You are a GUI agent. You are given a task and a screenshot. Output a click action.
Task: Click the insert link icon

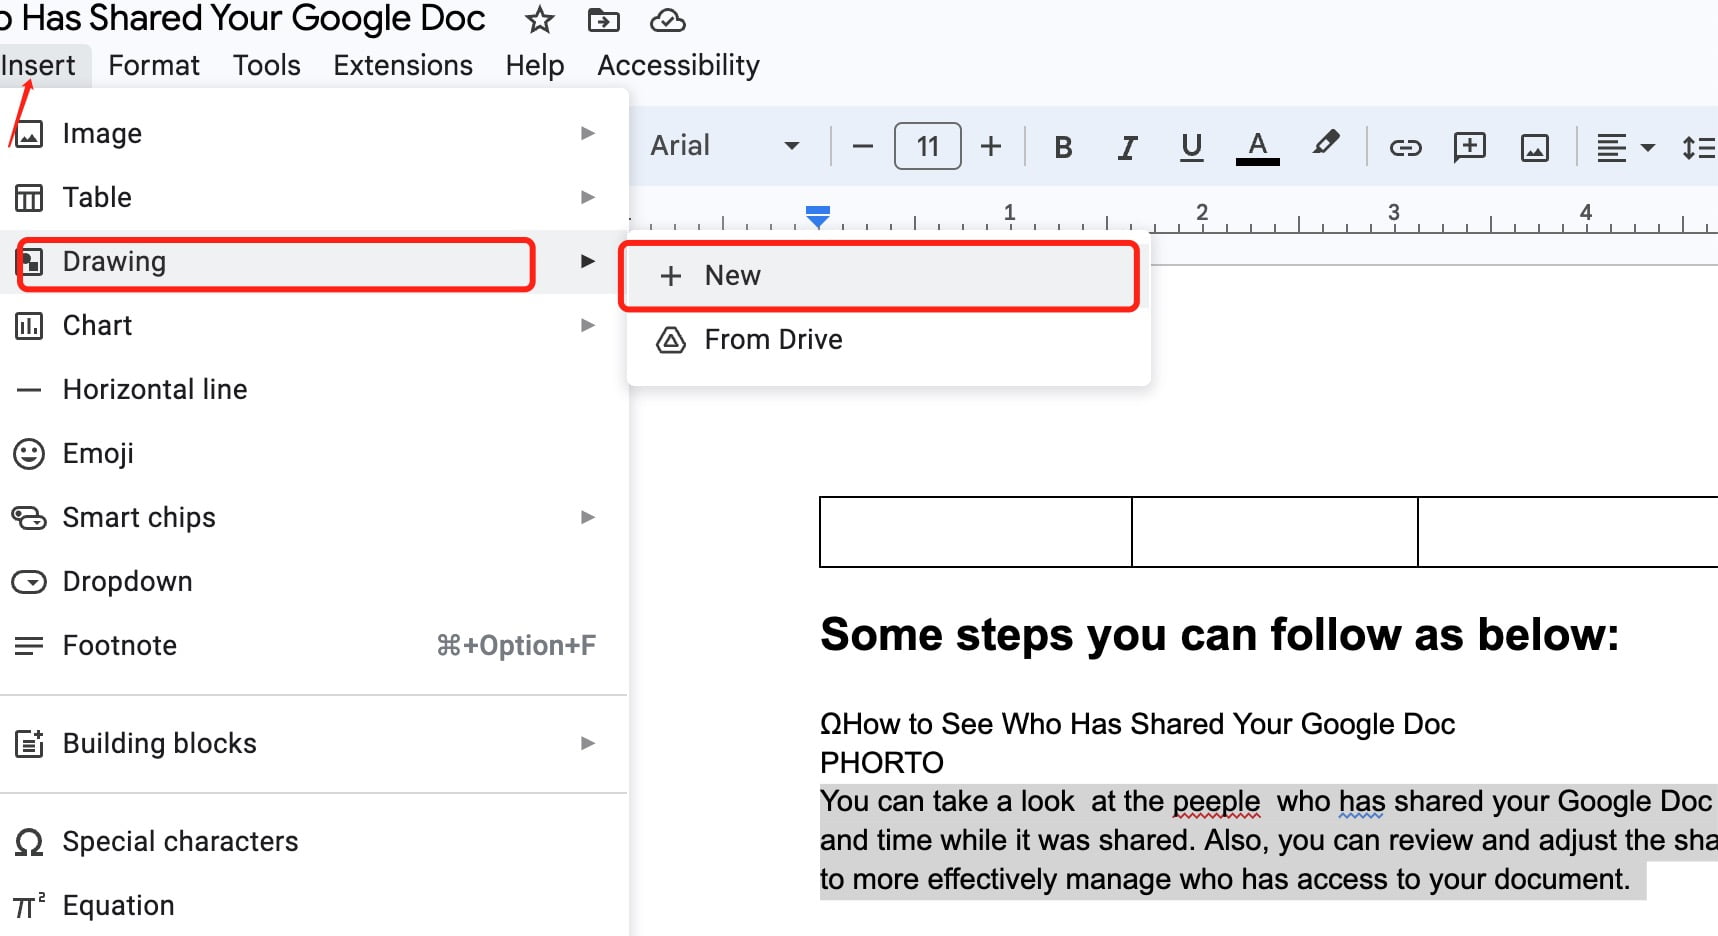[x=1405, y=148]
